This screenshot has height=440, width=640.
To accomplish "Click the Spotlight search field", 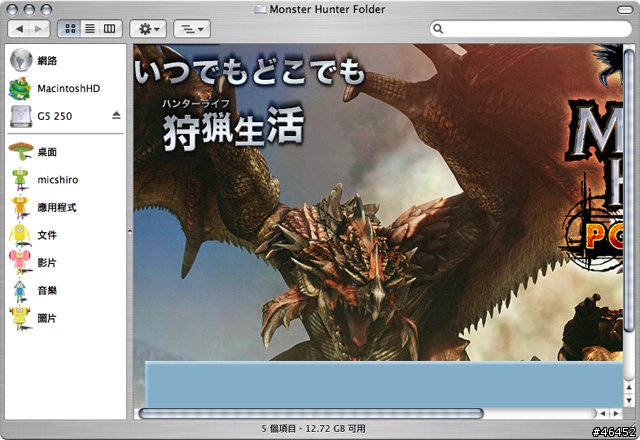I will tap(531, 29).
